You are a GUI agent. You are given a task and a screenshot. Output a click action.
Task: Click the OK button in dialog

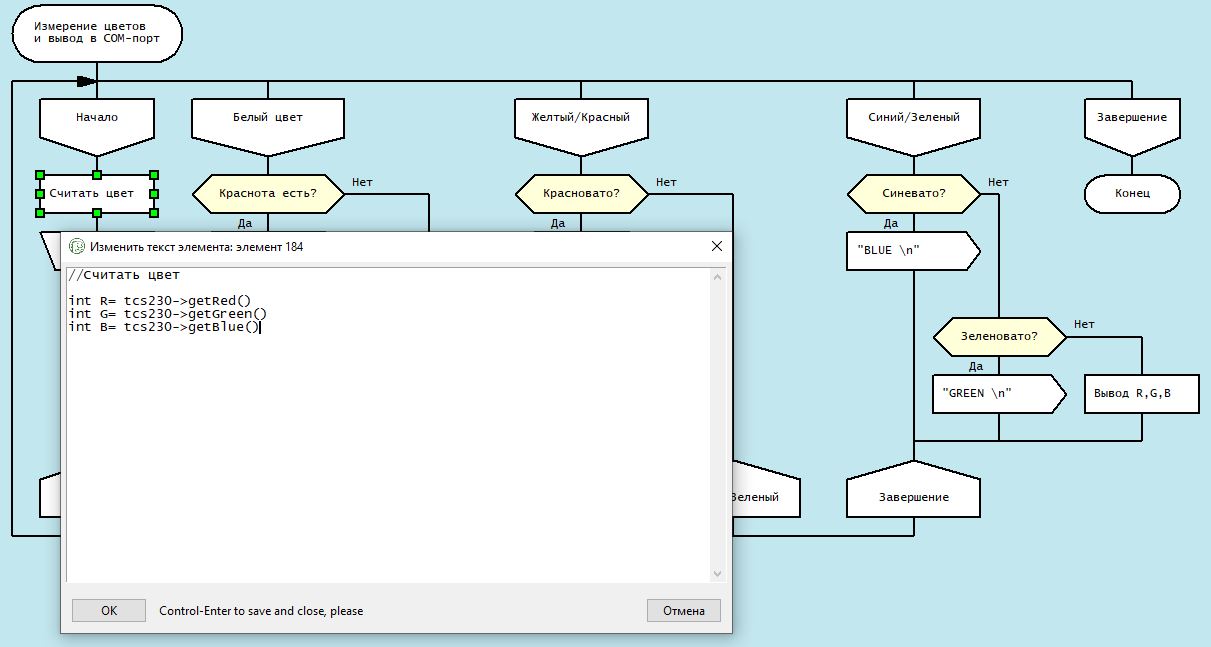pos(109,610)
